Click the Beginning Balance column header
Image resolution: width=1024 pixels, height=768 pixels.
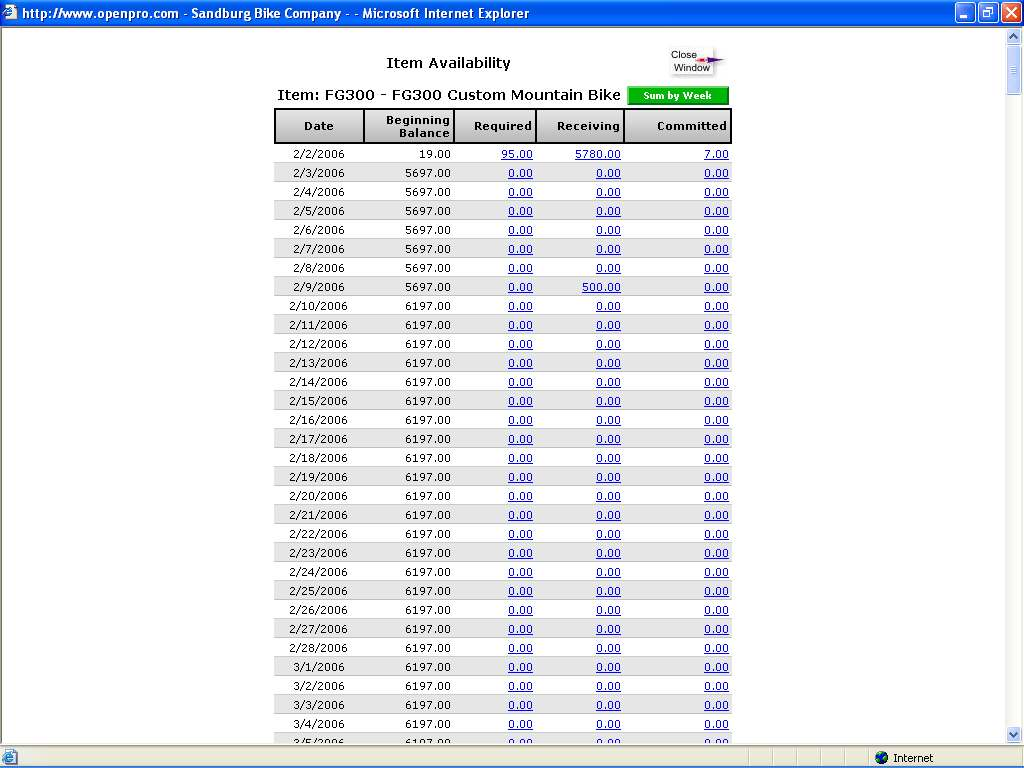tap(409, 126)
